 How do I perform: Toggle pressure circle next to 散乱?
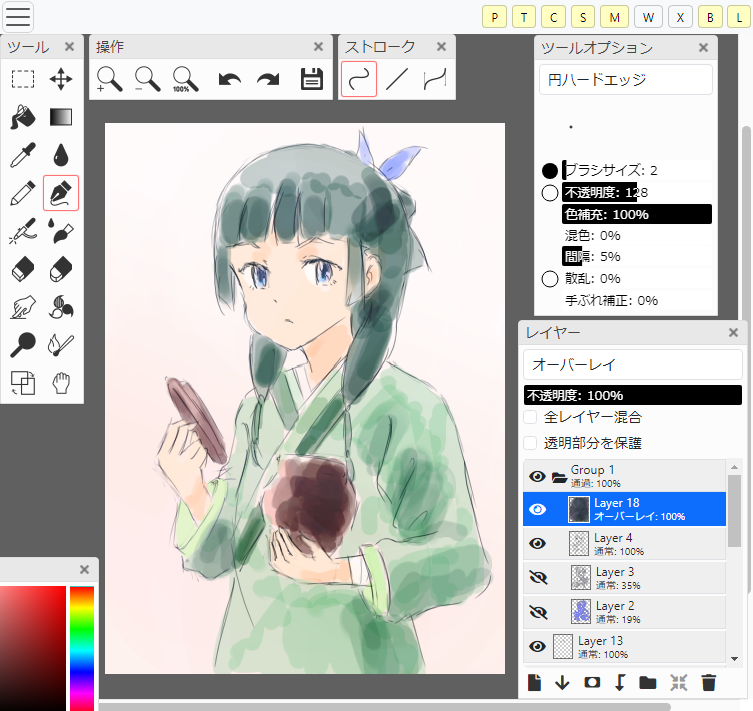pyautogui.click(x=550, y=278)
